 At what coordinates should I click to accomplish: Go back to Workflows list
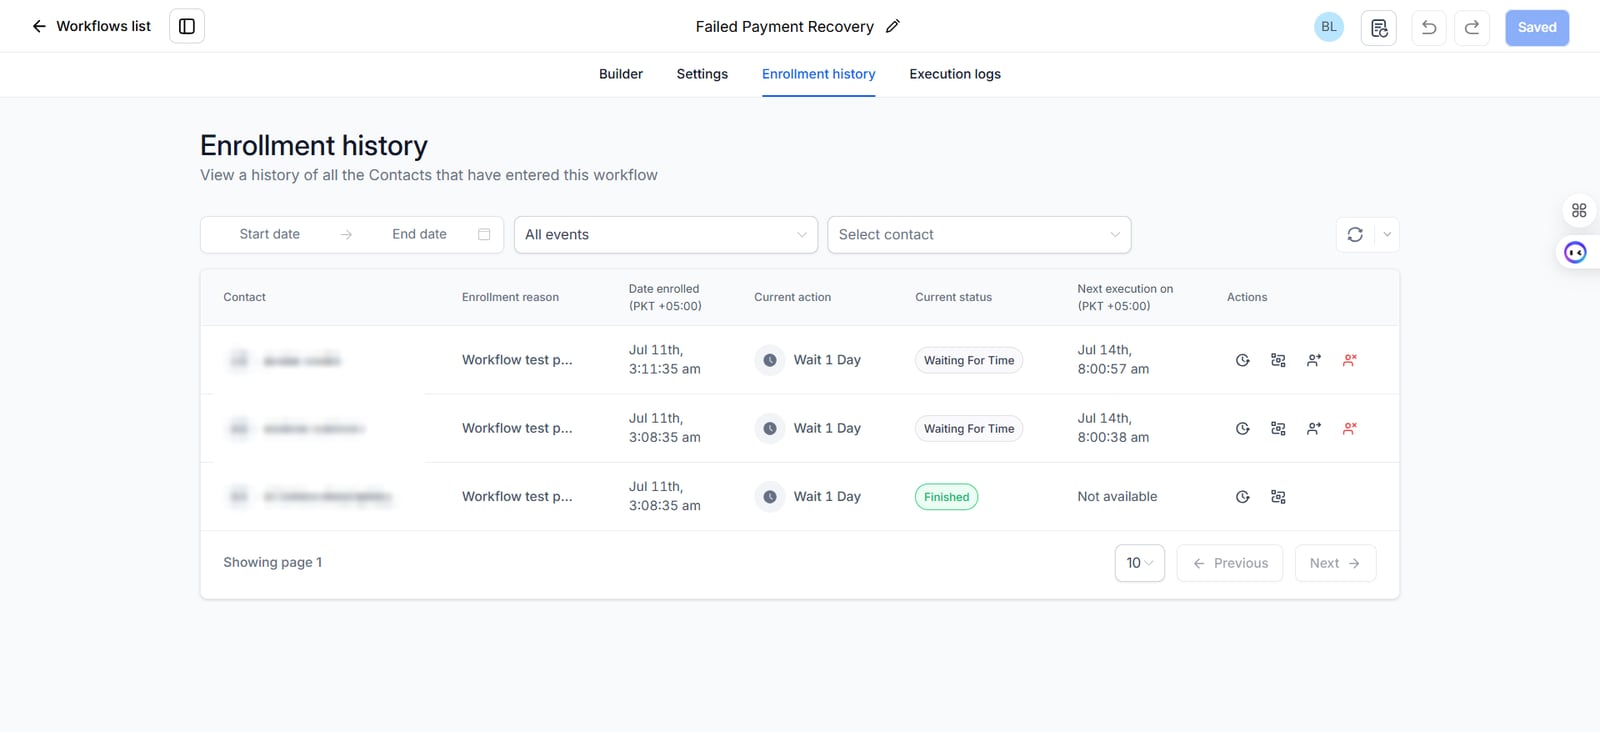[91, 26]
